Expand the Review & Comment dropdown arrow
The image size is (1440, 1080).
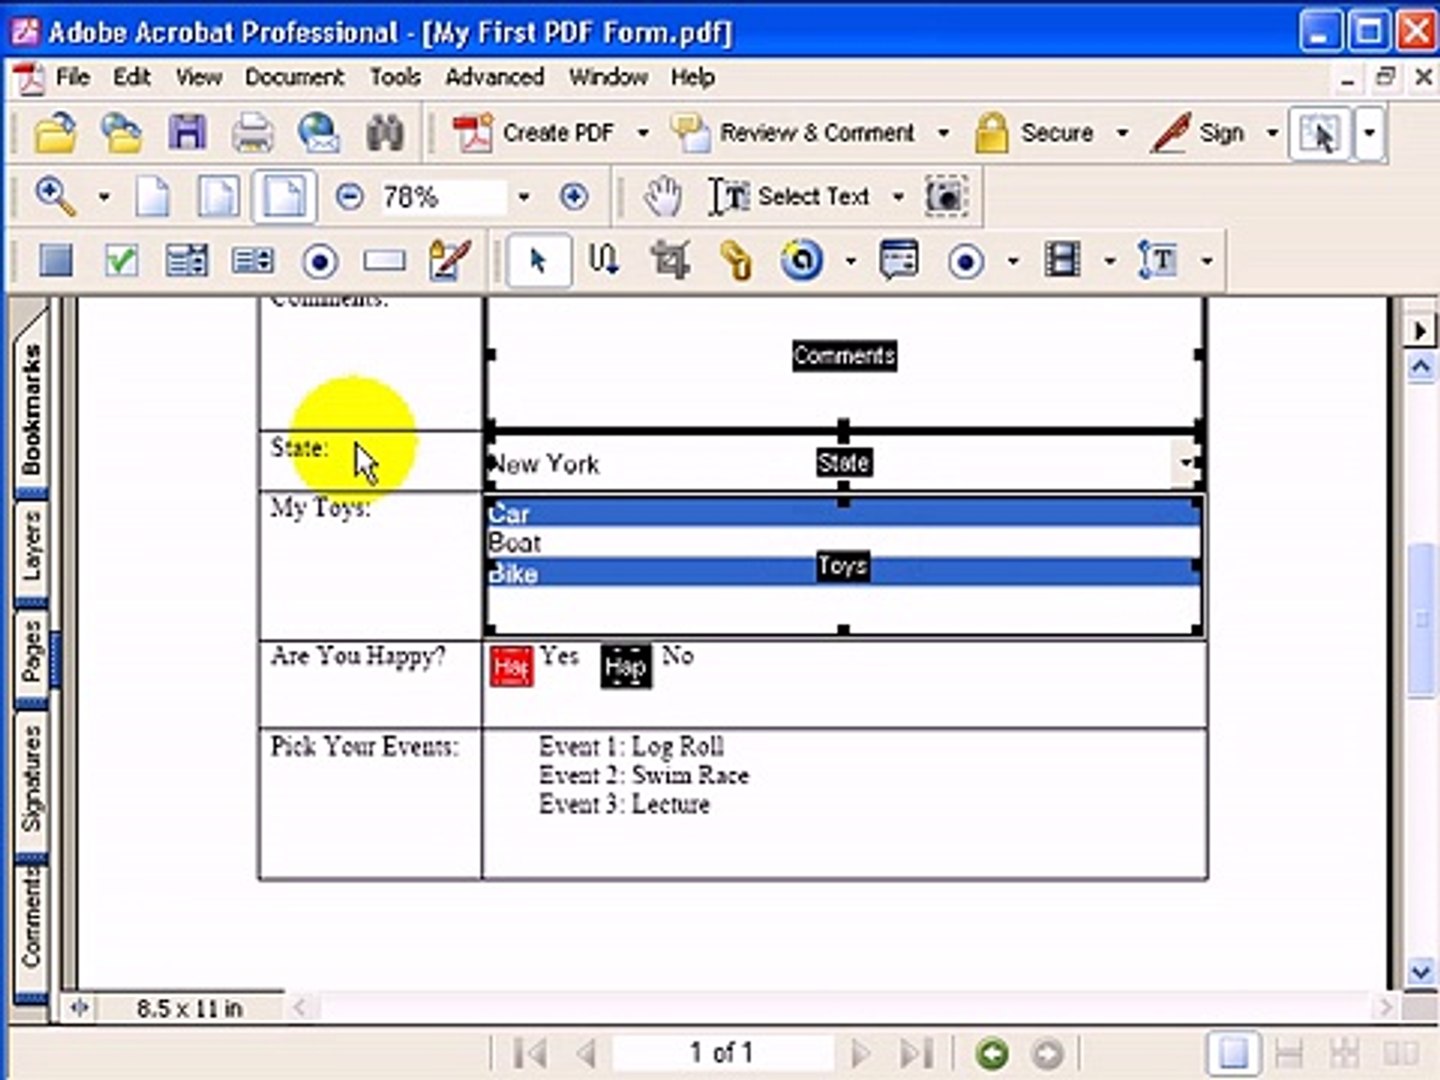[942, 133]
